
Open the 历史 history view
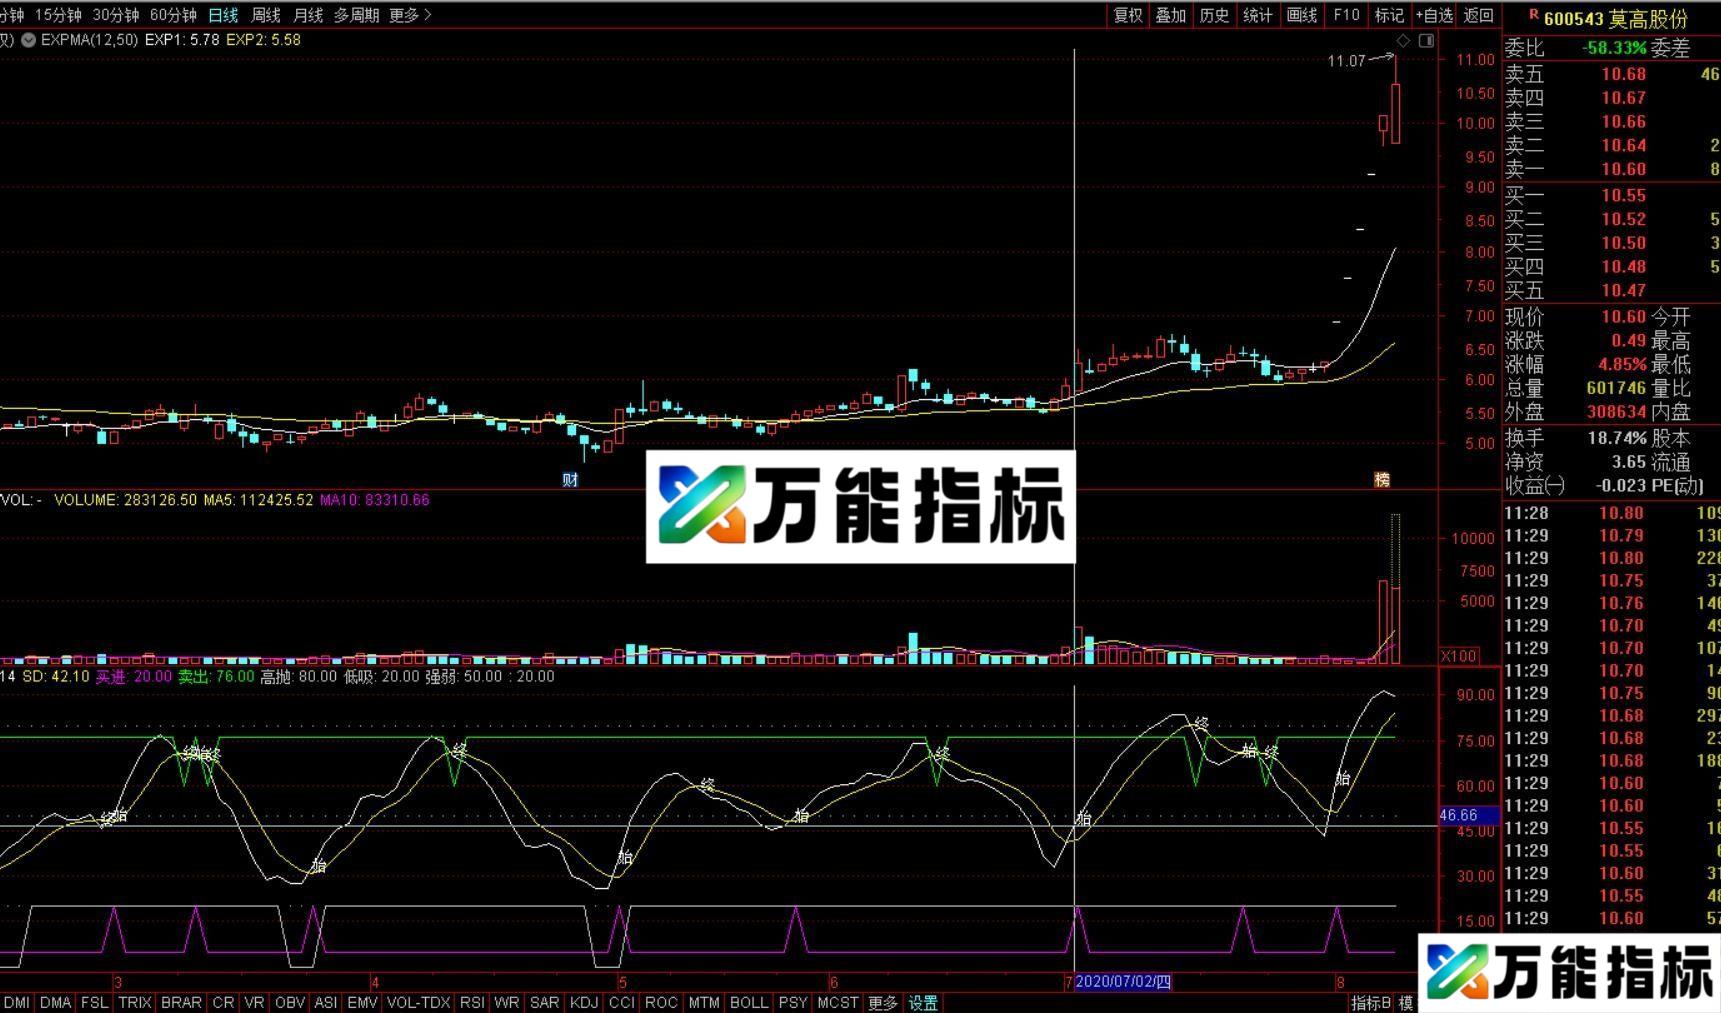tap(1213, 15)
